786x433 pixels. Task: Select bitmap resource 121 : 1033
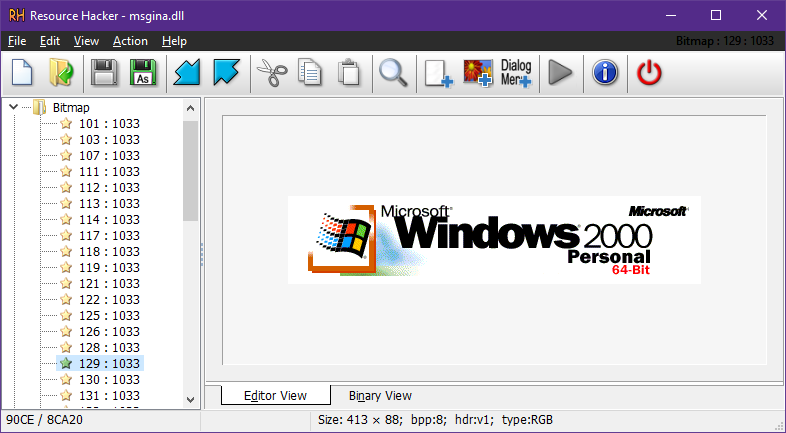click(x=109, y=284)
